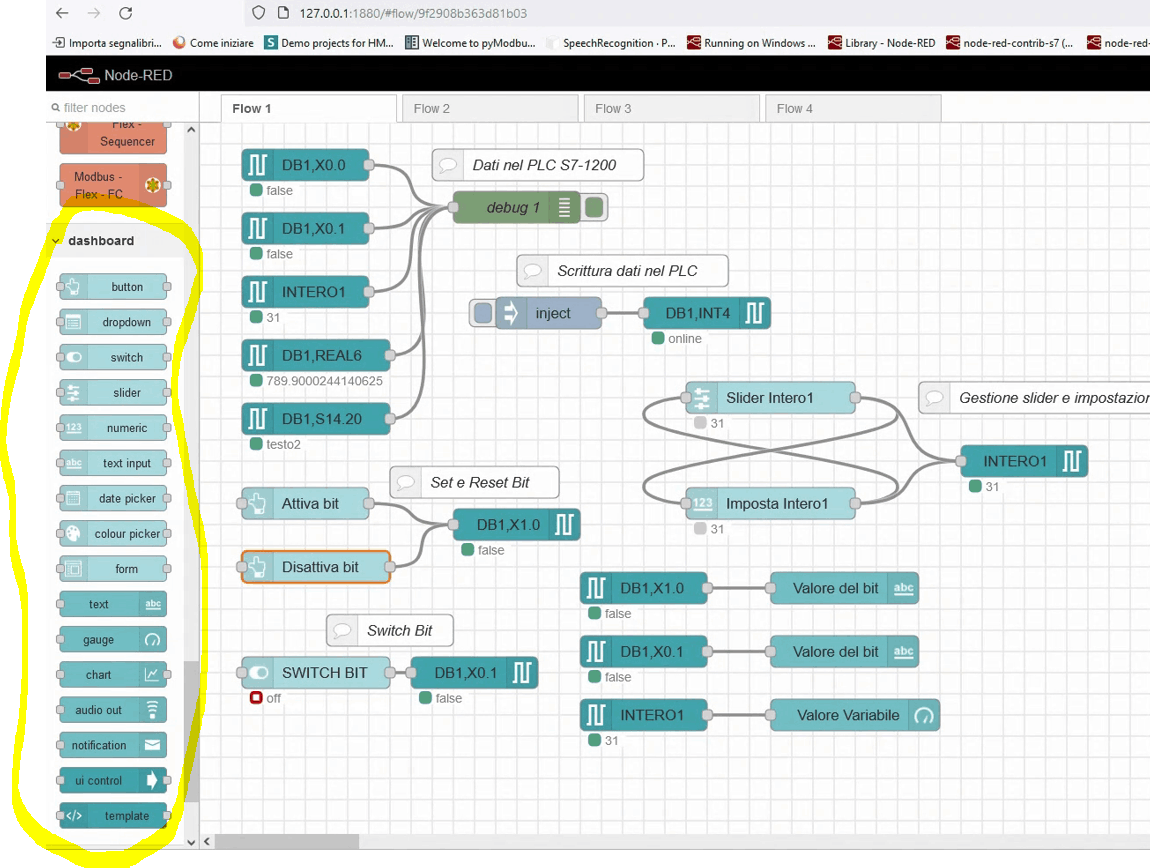Select the gauge palette node

(113, 639)
